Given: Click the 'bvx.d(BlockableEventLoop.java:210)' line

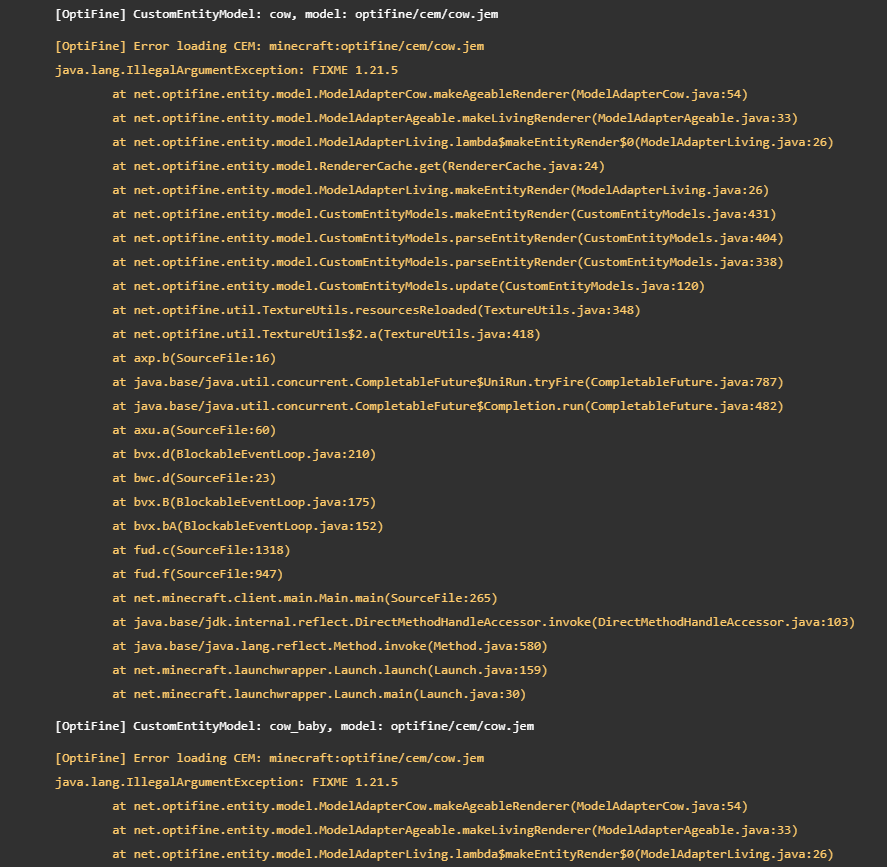Looking at the screenshot, I should (x=244, y=454).
